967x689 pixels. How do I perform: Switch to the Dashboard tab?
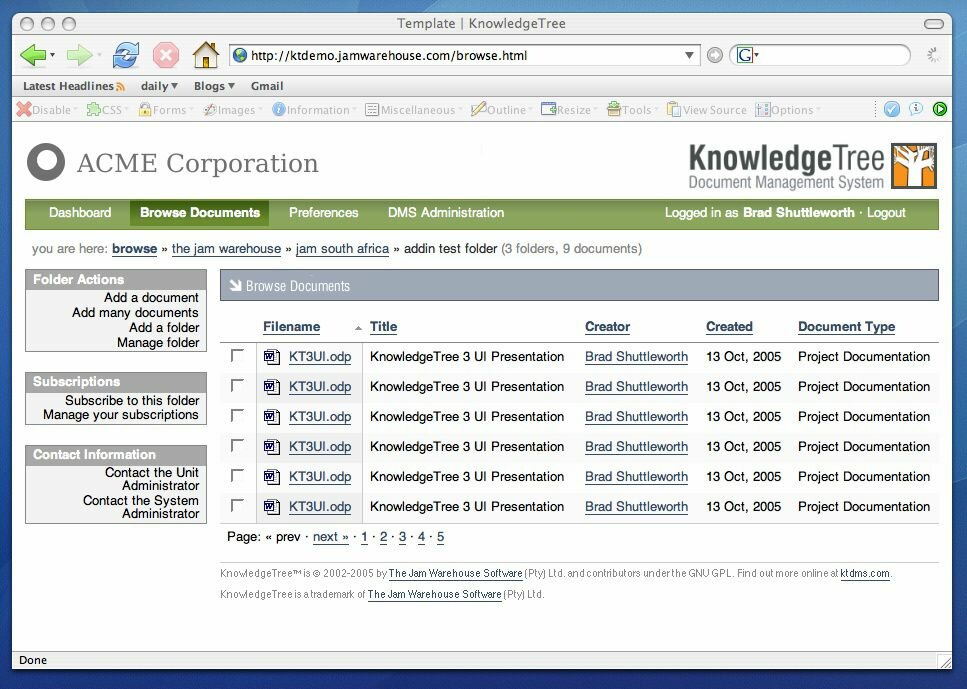click(x=80, y=213)
